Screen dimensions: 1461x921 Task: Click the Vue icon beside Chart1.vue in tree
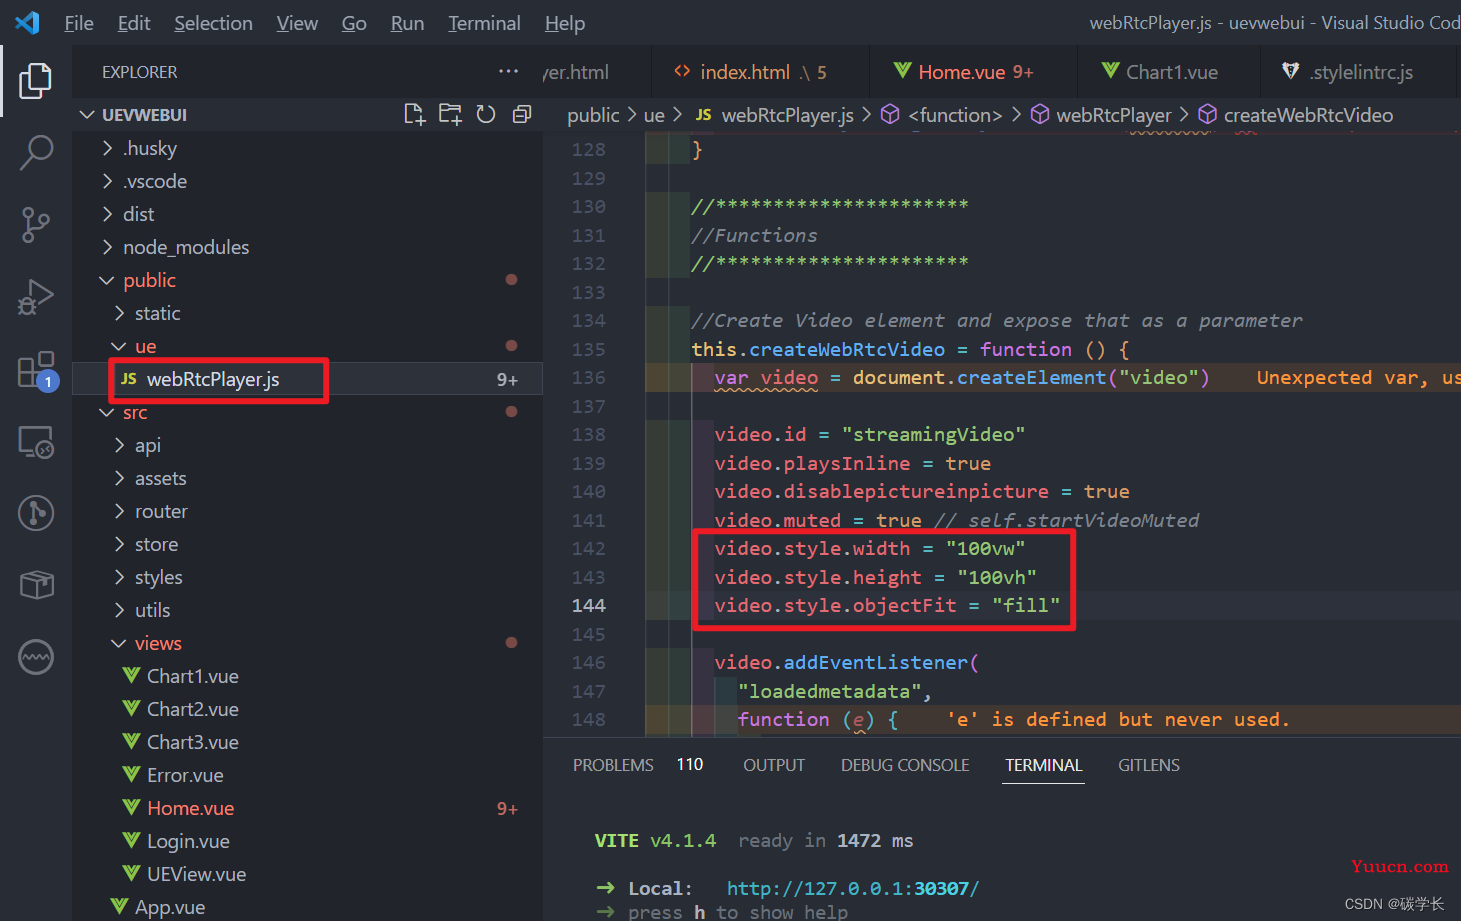(131, 676)
